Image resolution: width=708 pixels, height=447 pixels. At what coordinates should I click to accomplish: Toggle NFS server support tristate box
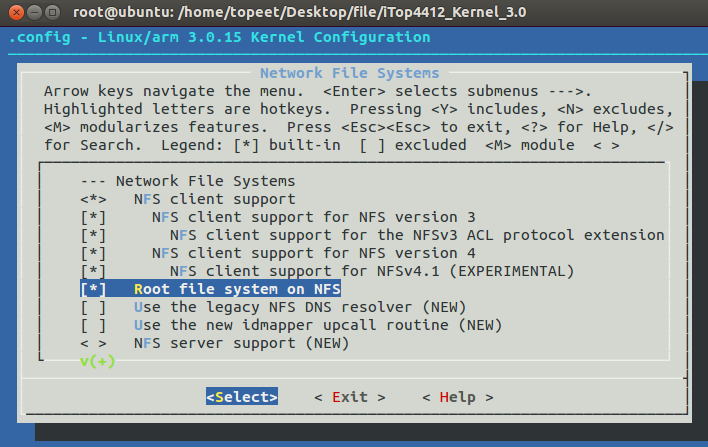pyautogui.click(x=93, y=343)
